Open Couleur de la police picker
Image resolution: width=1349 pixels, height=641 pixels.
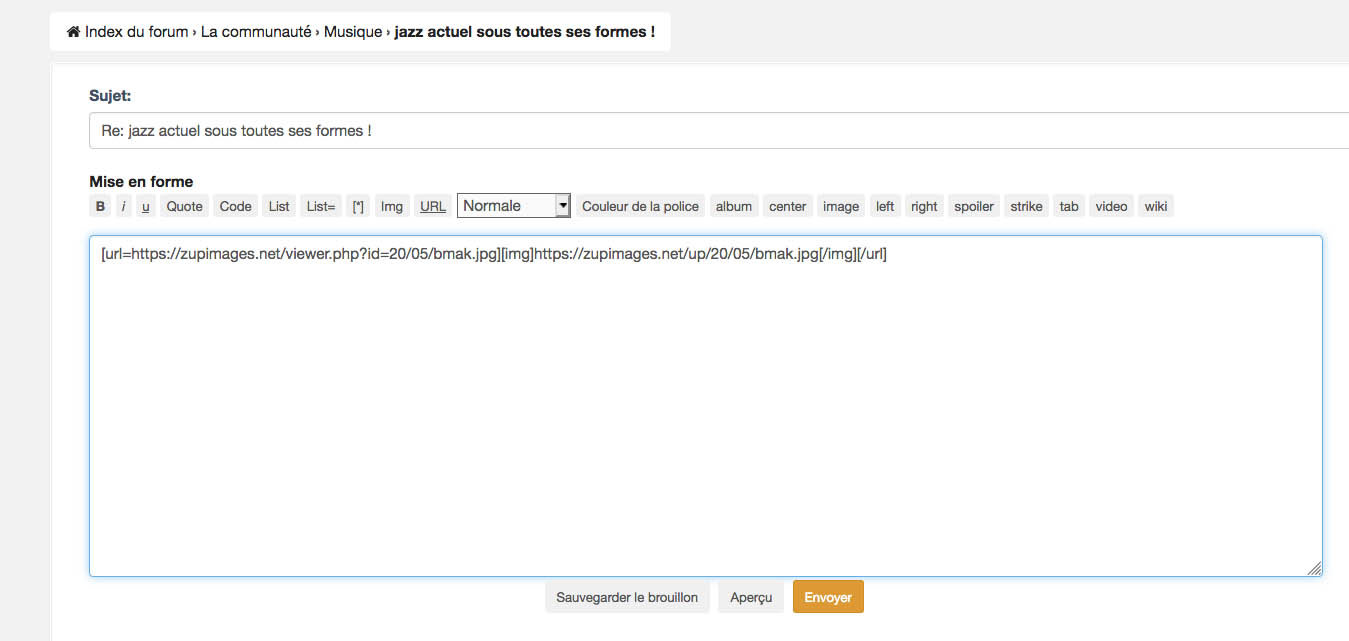point(640,206)
